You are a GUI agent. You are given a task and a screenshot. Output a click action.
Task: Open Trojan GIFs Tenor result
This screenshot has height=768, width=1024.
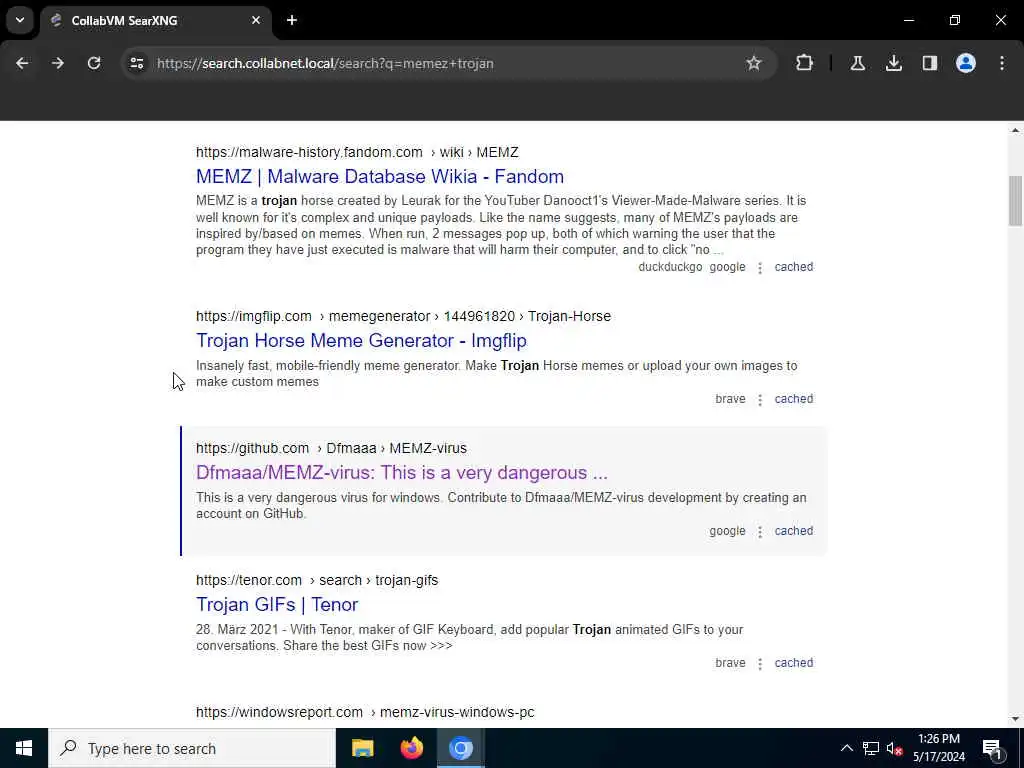pyautogui.click(x=277, y=604)
